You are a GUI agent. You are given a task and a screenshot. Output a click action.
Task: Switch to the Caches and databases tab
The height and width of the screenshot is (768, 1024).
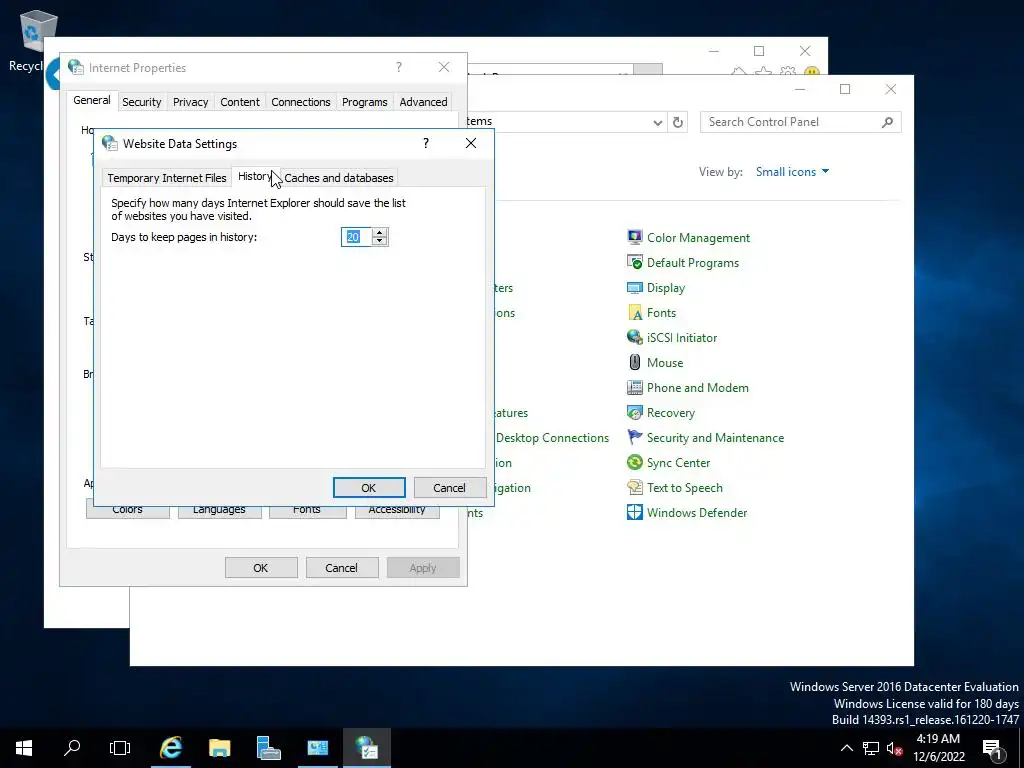point(339,178)
